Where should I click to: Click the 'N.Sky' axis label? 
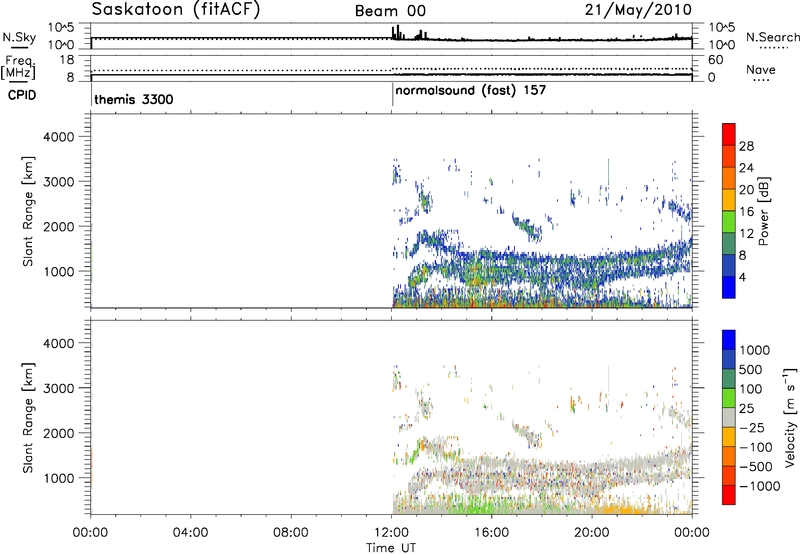point(19,37)
